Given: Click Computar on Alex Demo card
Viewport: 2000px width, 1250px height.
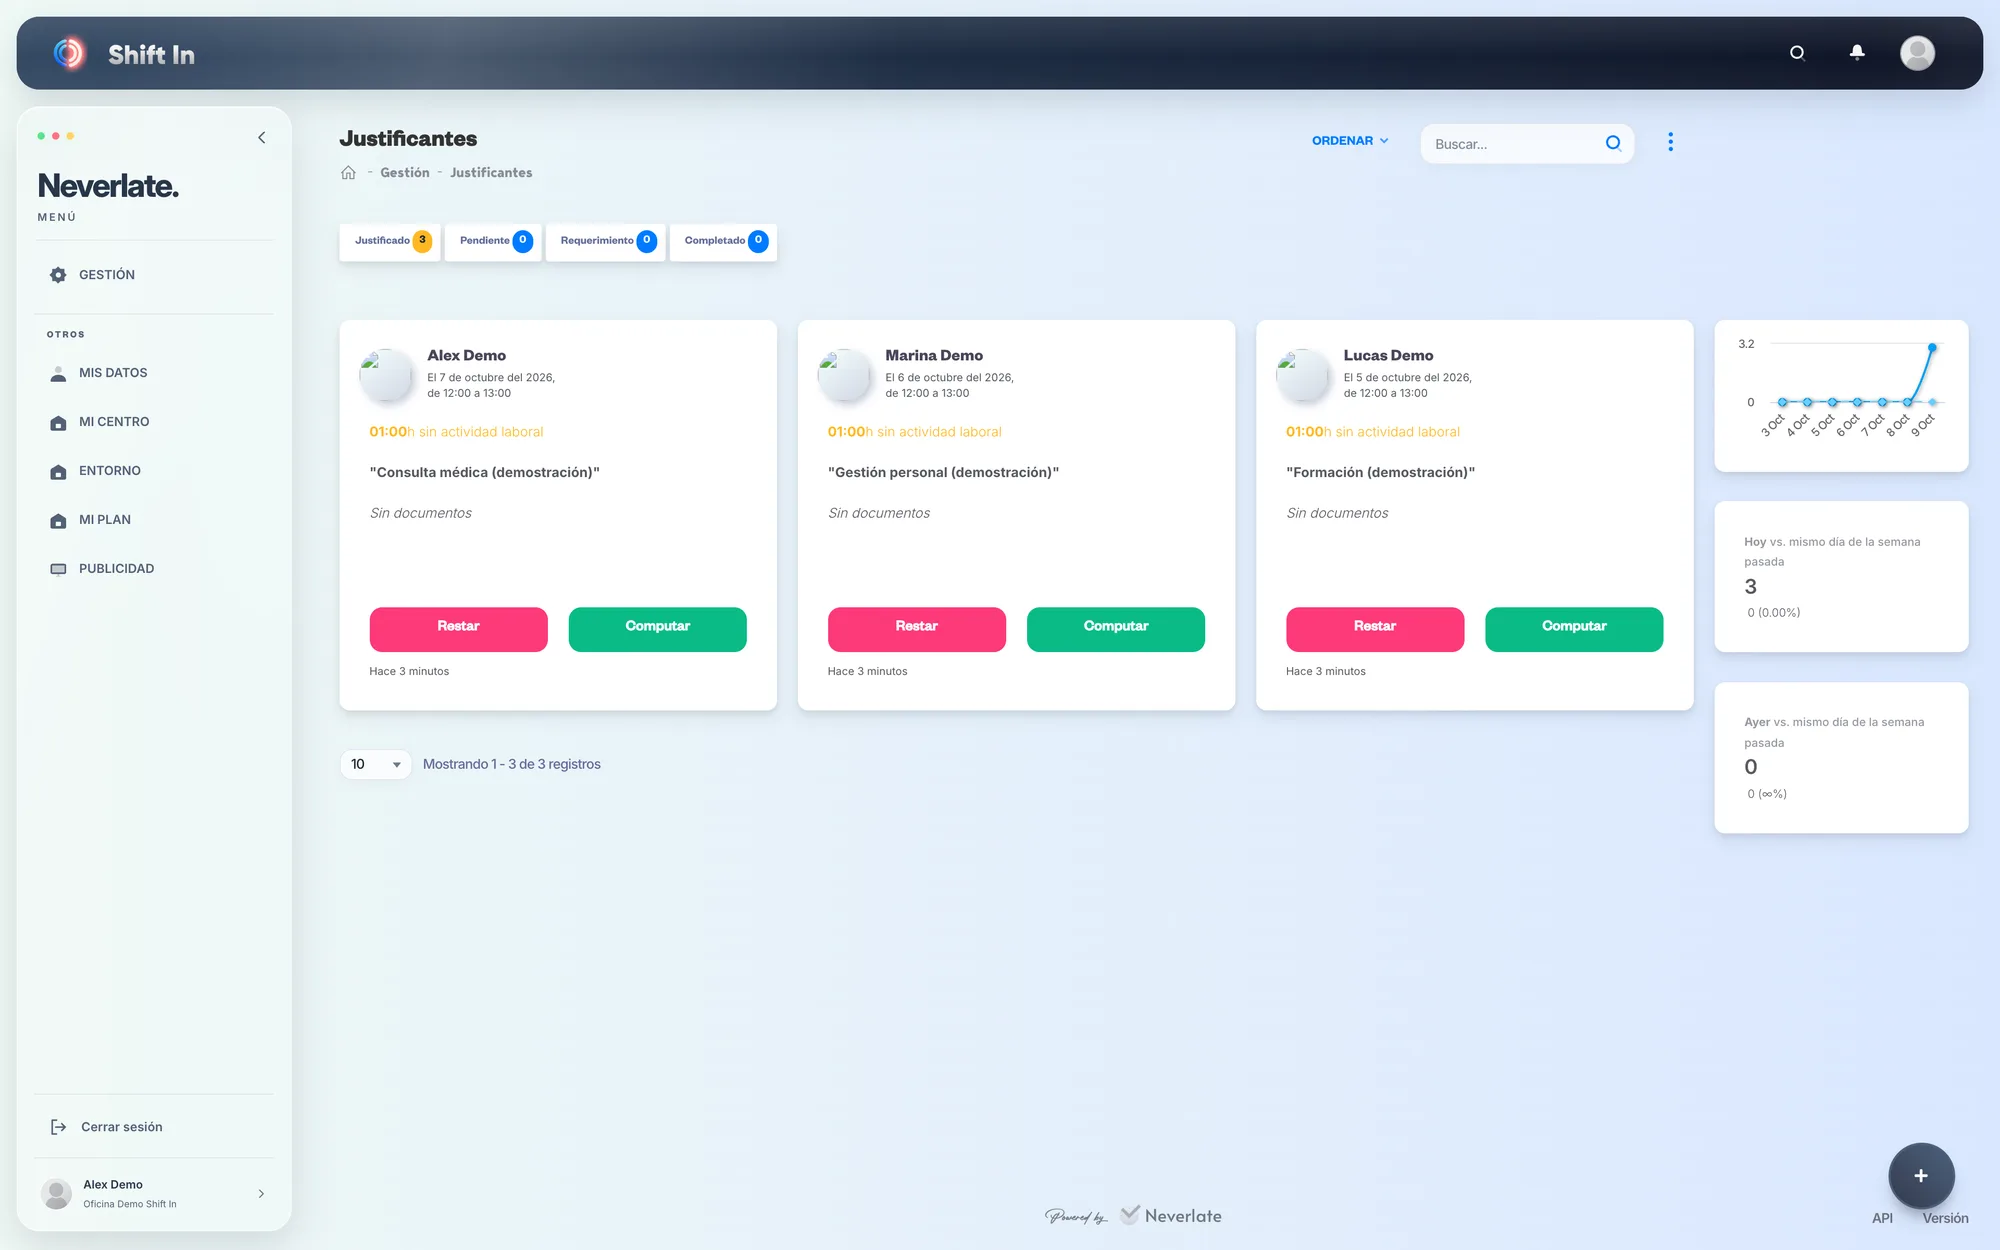Looking at the screenshot, I should click(x=657, y=629).
